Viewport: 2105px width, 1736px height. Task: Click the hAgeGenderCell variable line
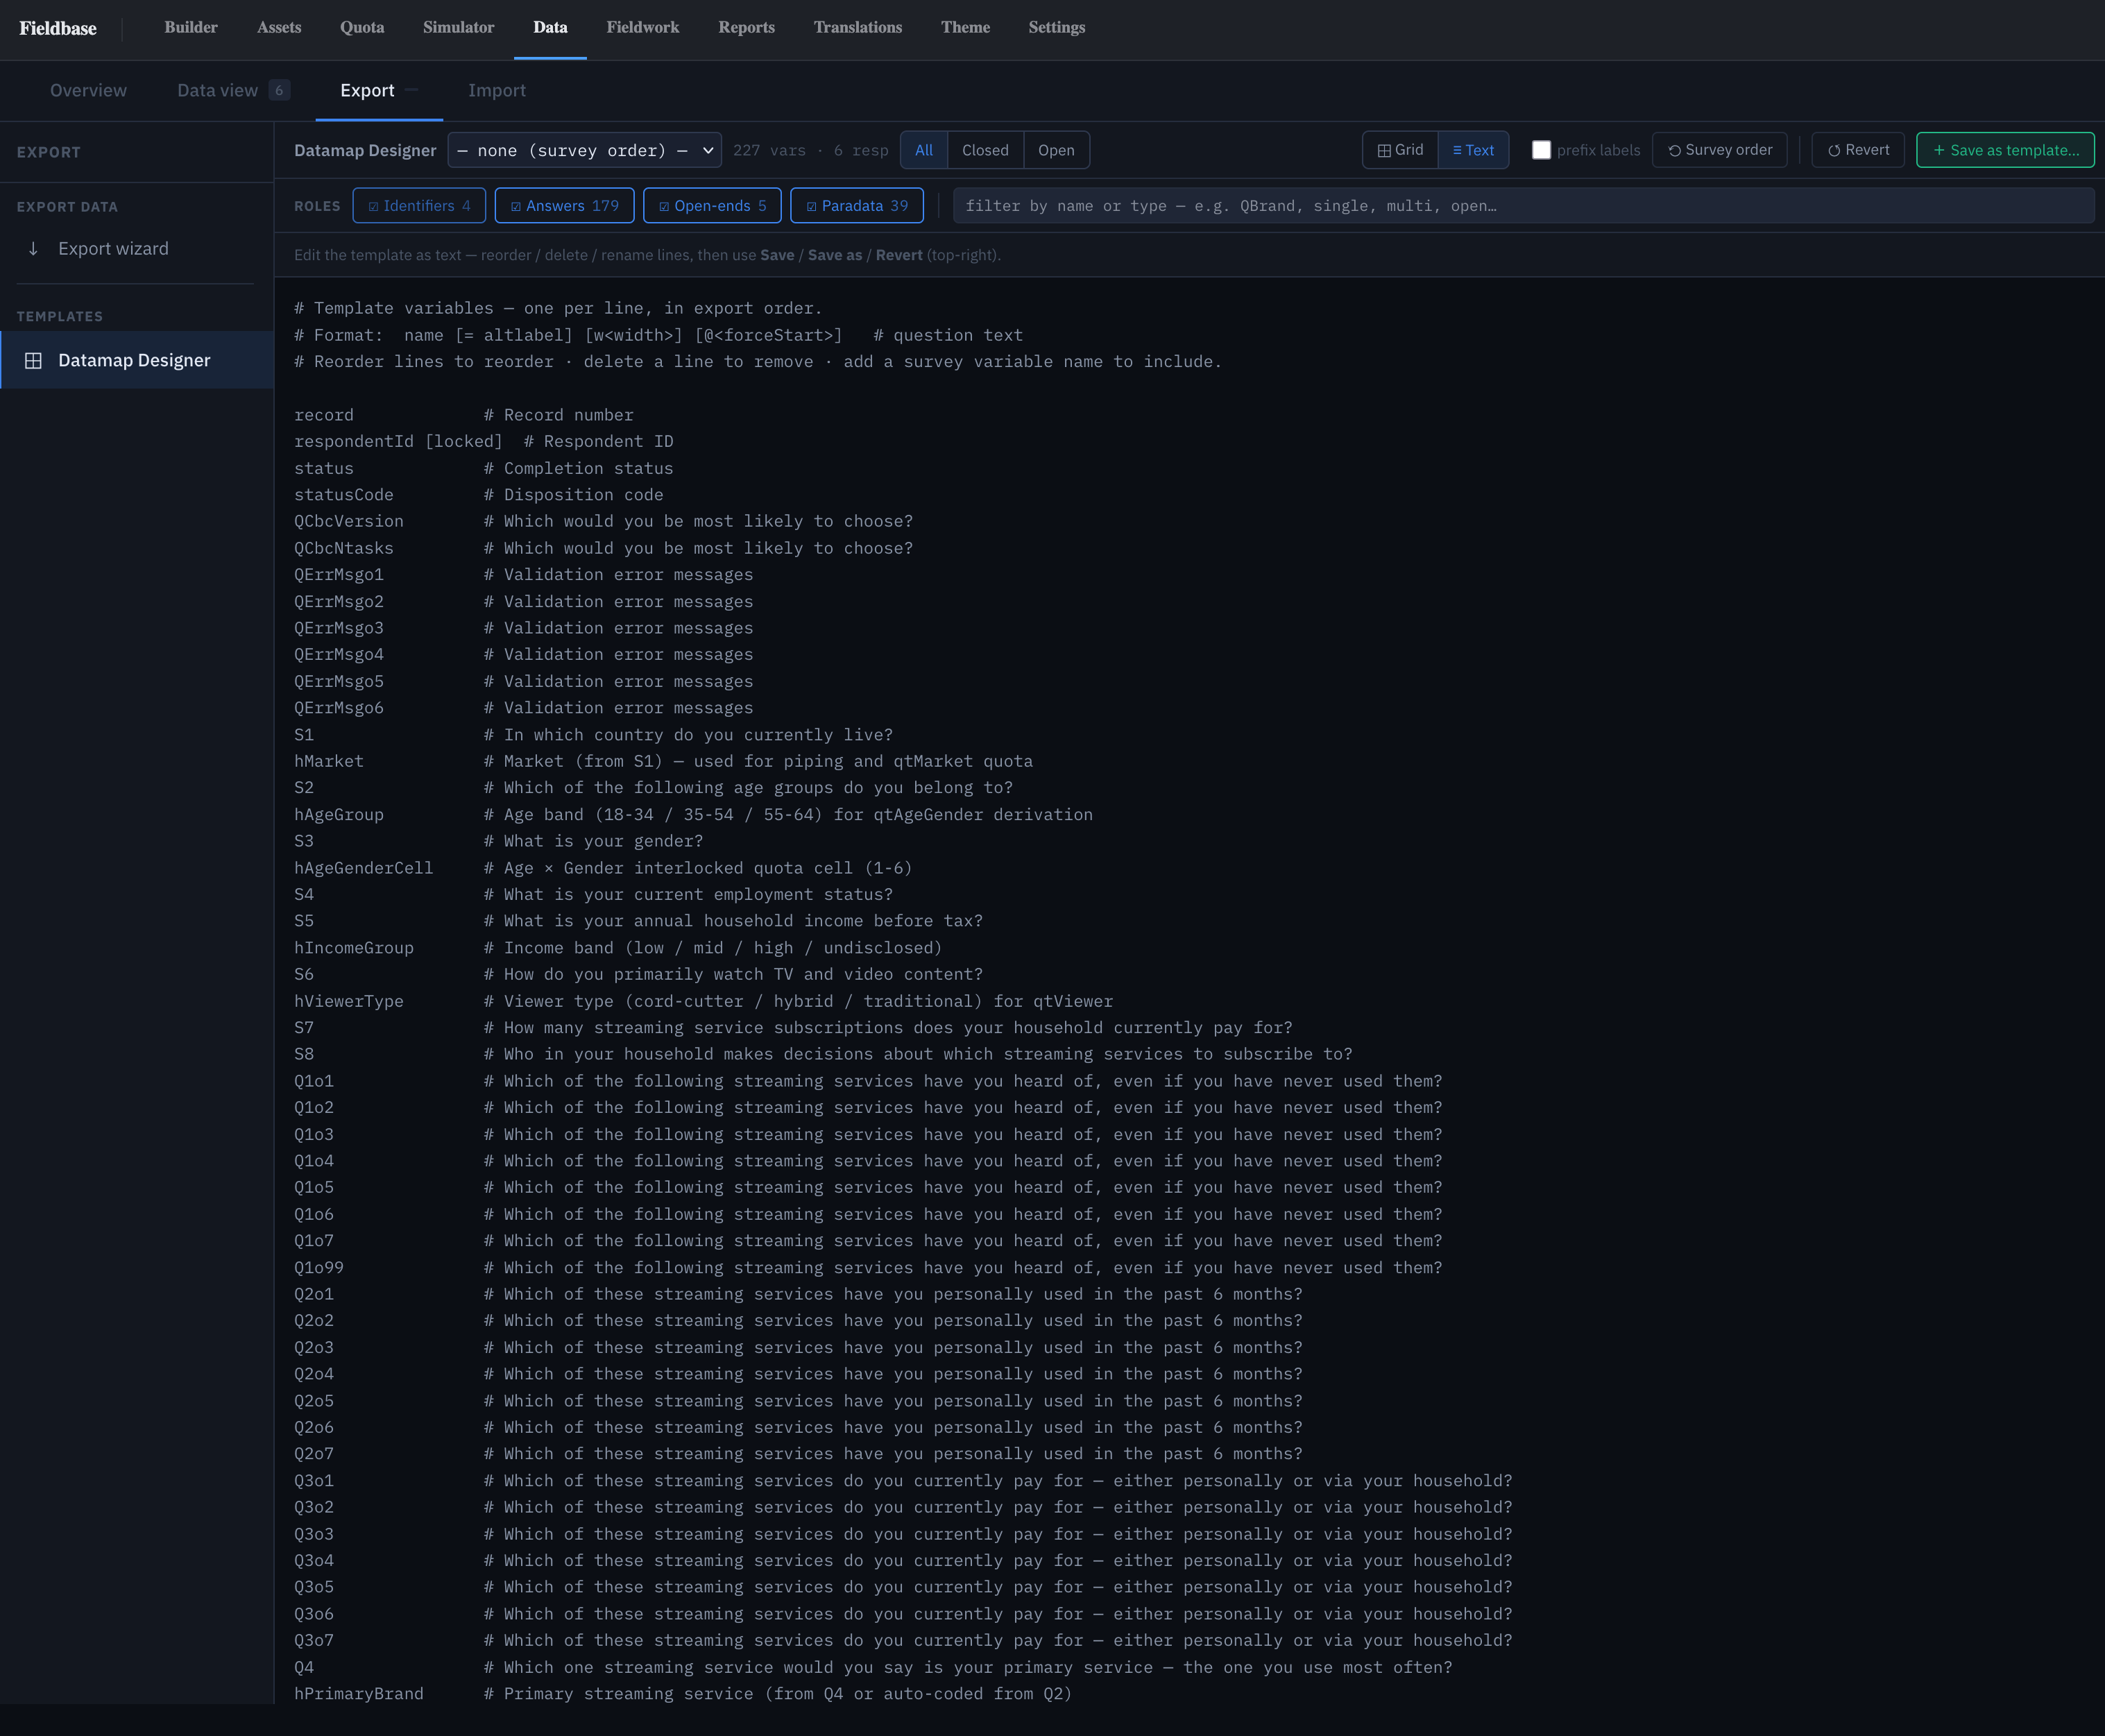click(x=603, y=868)
